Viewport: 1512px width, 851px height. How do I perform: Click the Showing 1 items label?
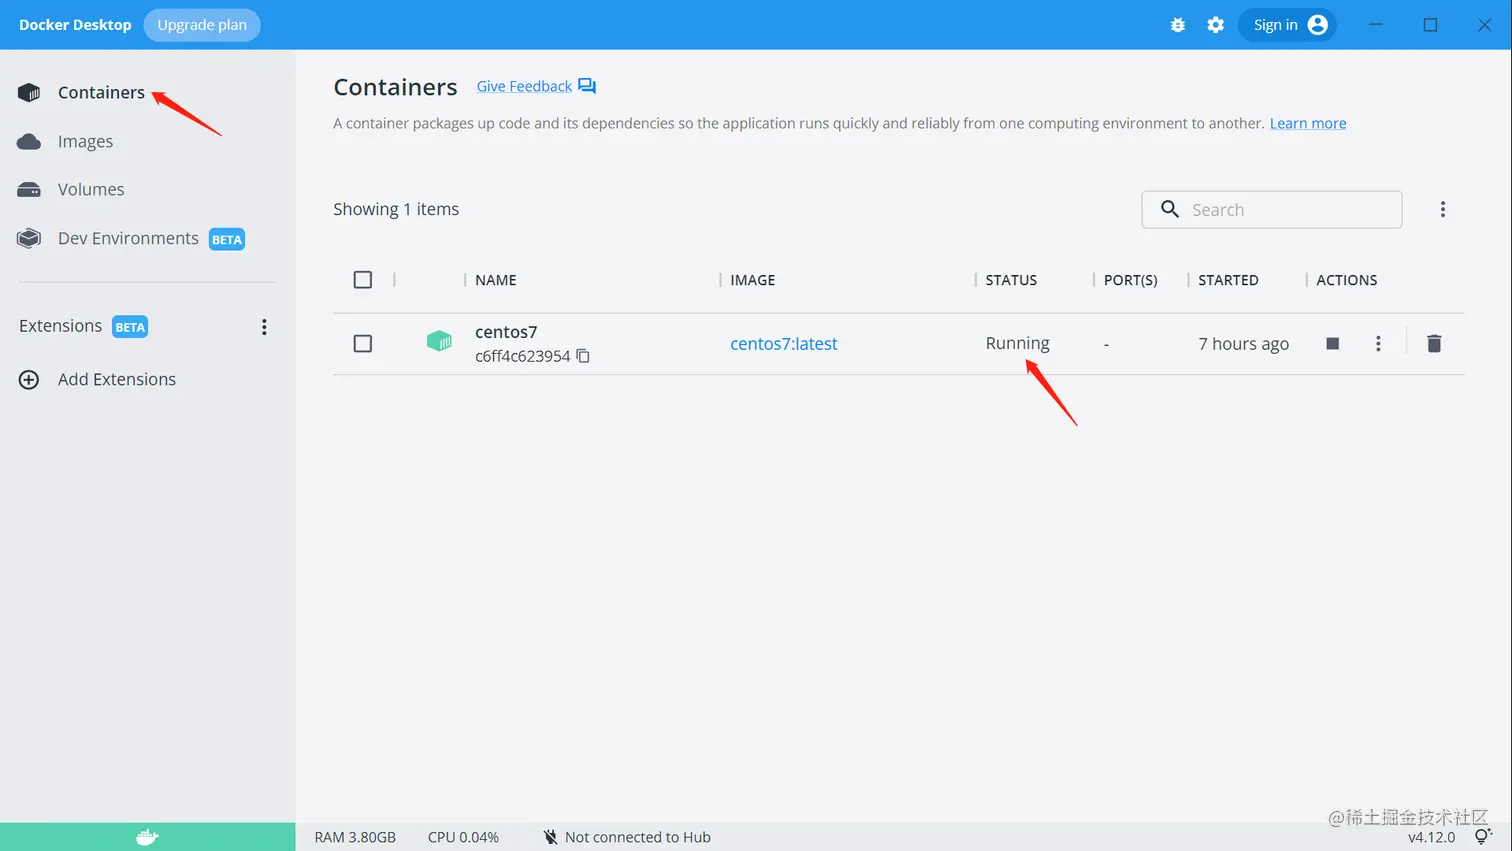point(396,210)
